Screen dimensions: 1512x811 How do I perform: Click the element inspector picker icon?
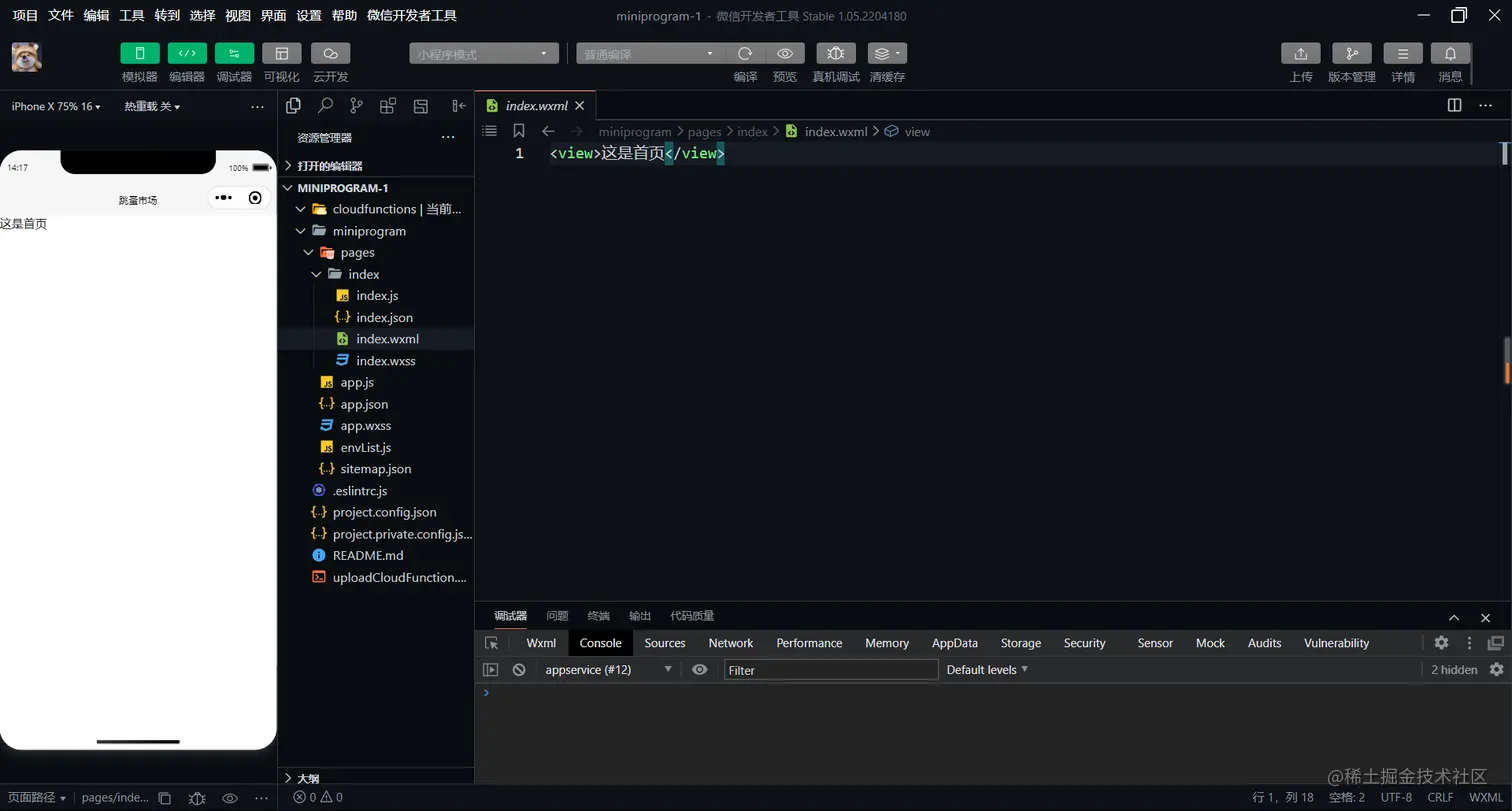coord(491,643)
